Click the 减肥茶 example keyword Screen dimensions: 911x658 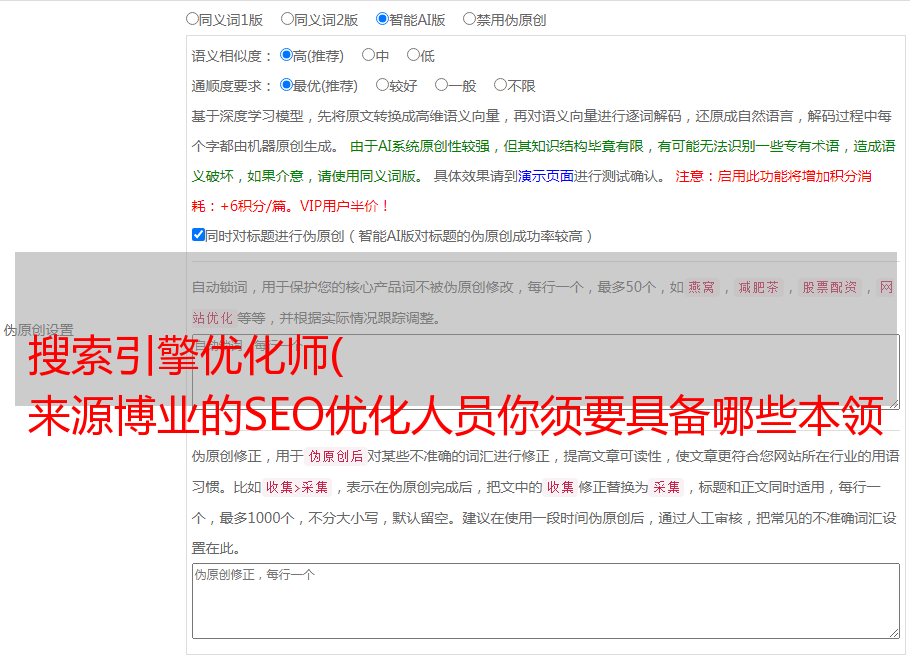coord(758,287)
